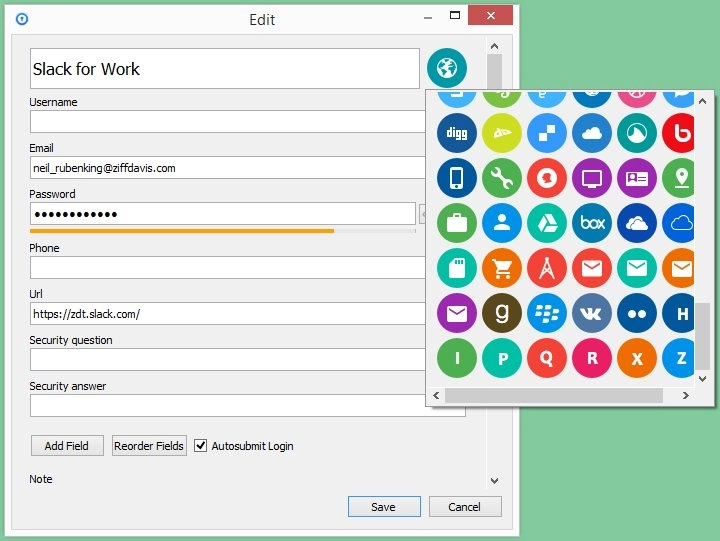This screenshot has height=541, width=720.
Task: Pick the Google Drive triangle icon
Action: point(547,223)
